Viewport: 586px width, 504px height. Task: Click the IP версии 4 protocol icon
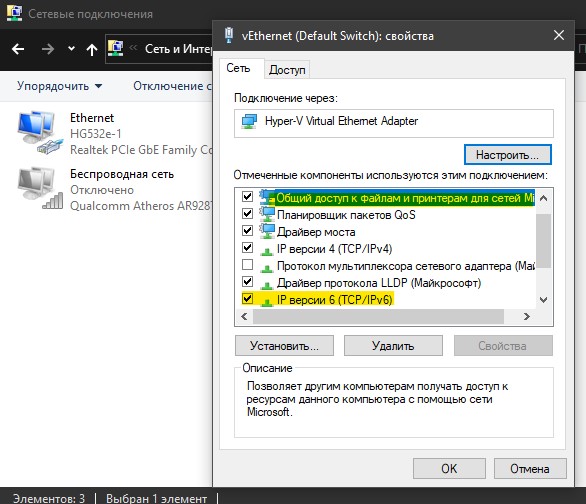click(266, 251)
